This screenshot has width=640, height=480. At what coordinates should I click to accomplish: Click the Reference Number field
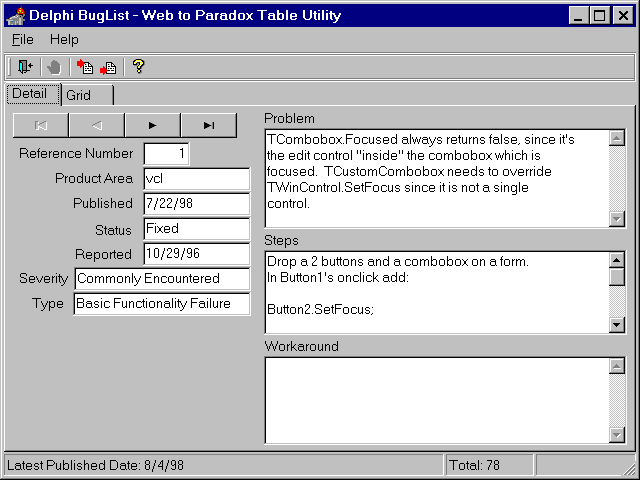click(x=166, y=154)
